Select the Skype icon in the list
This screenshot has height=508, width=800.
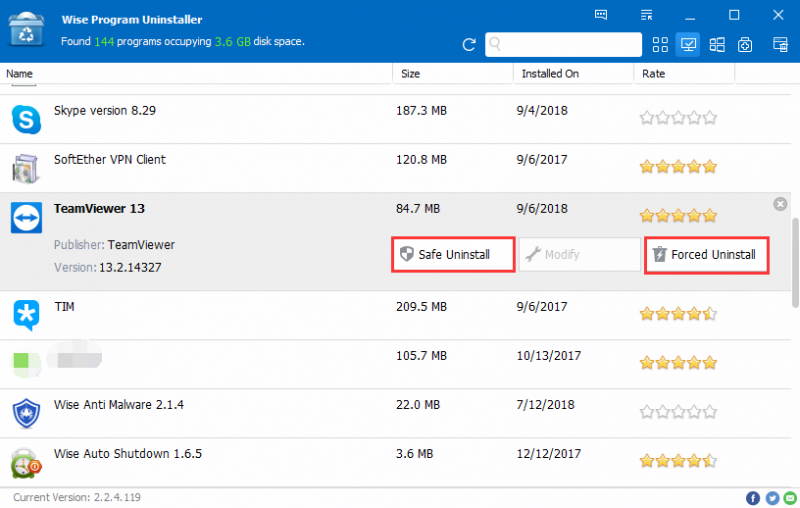click(26, 119)
